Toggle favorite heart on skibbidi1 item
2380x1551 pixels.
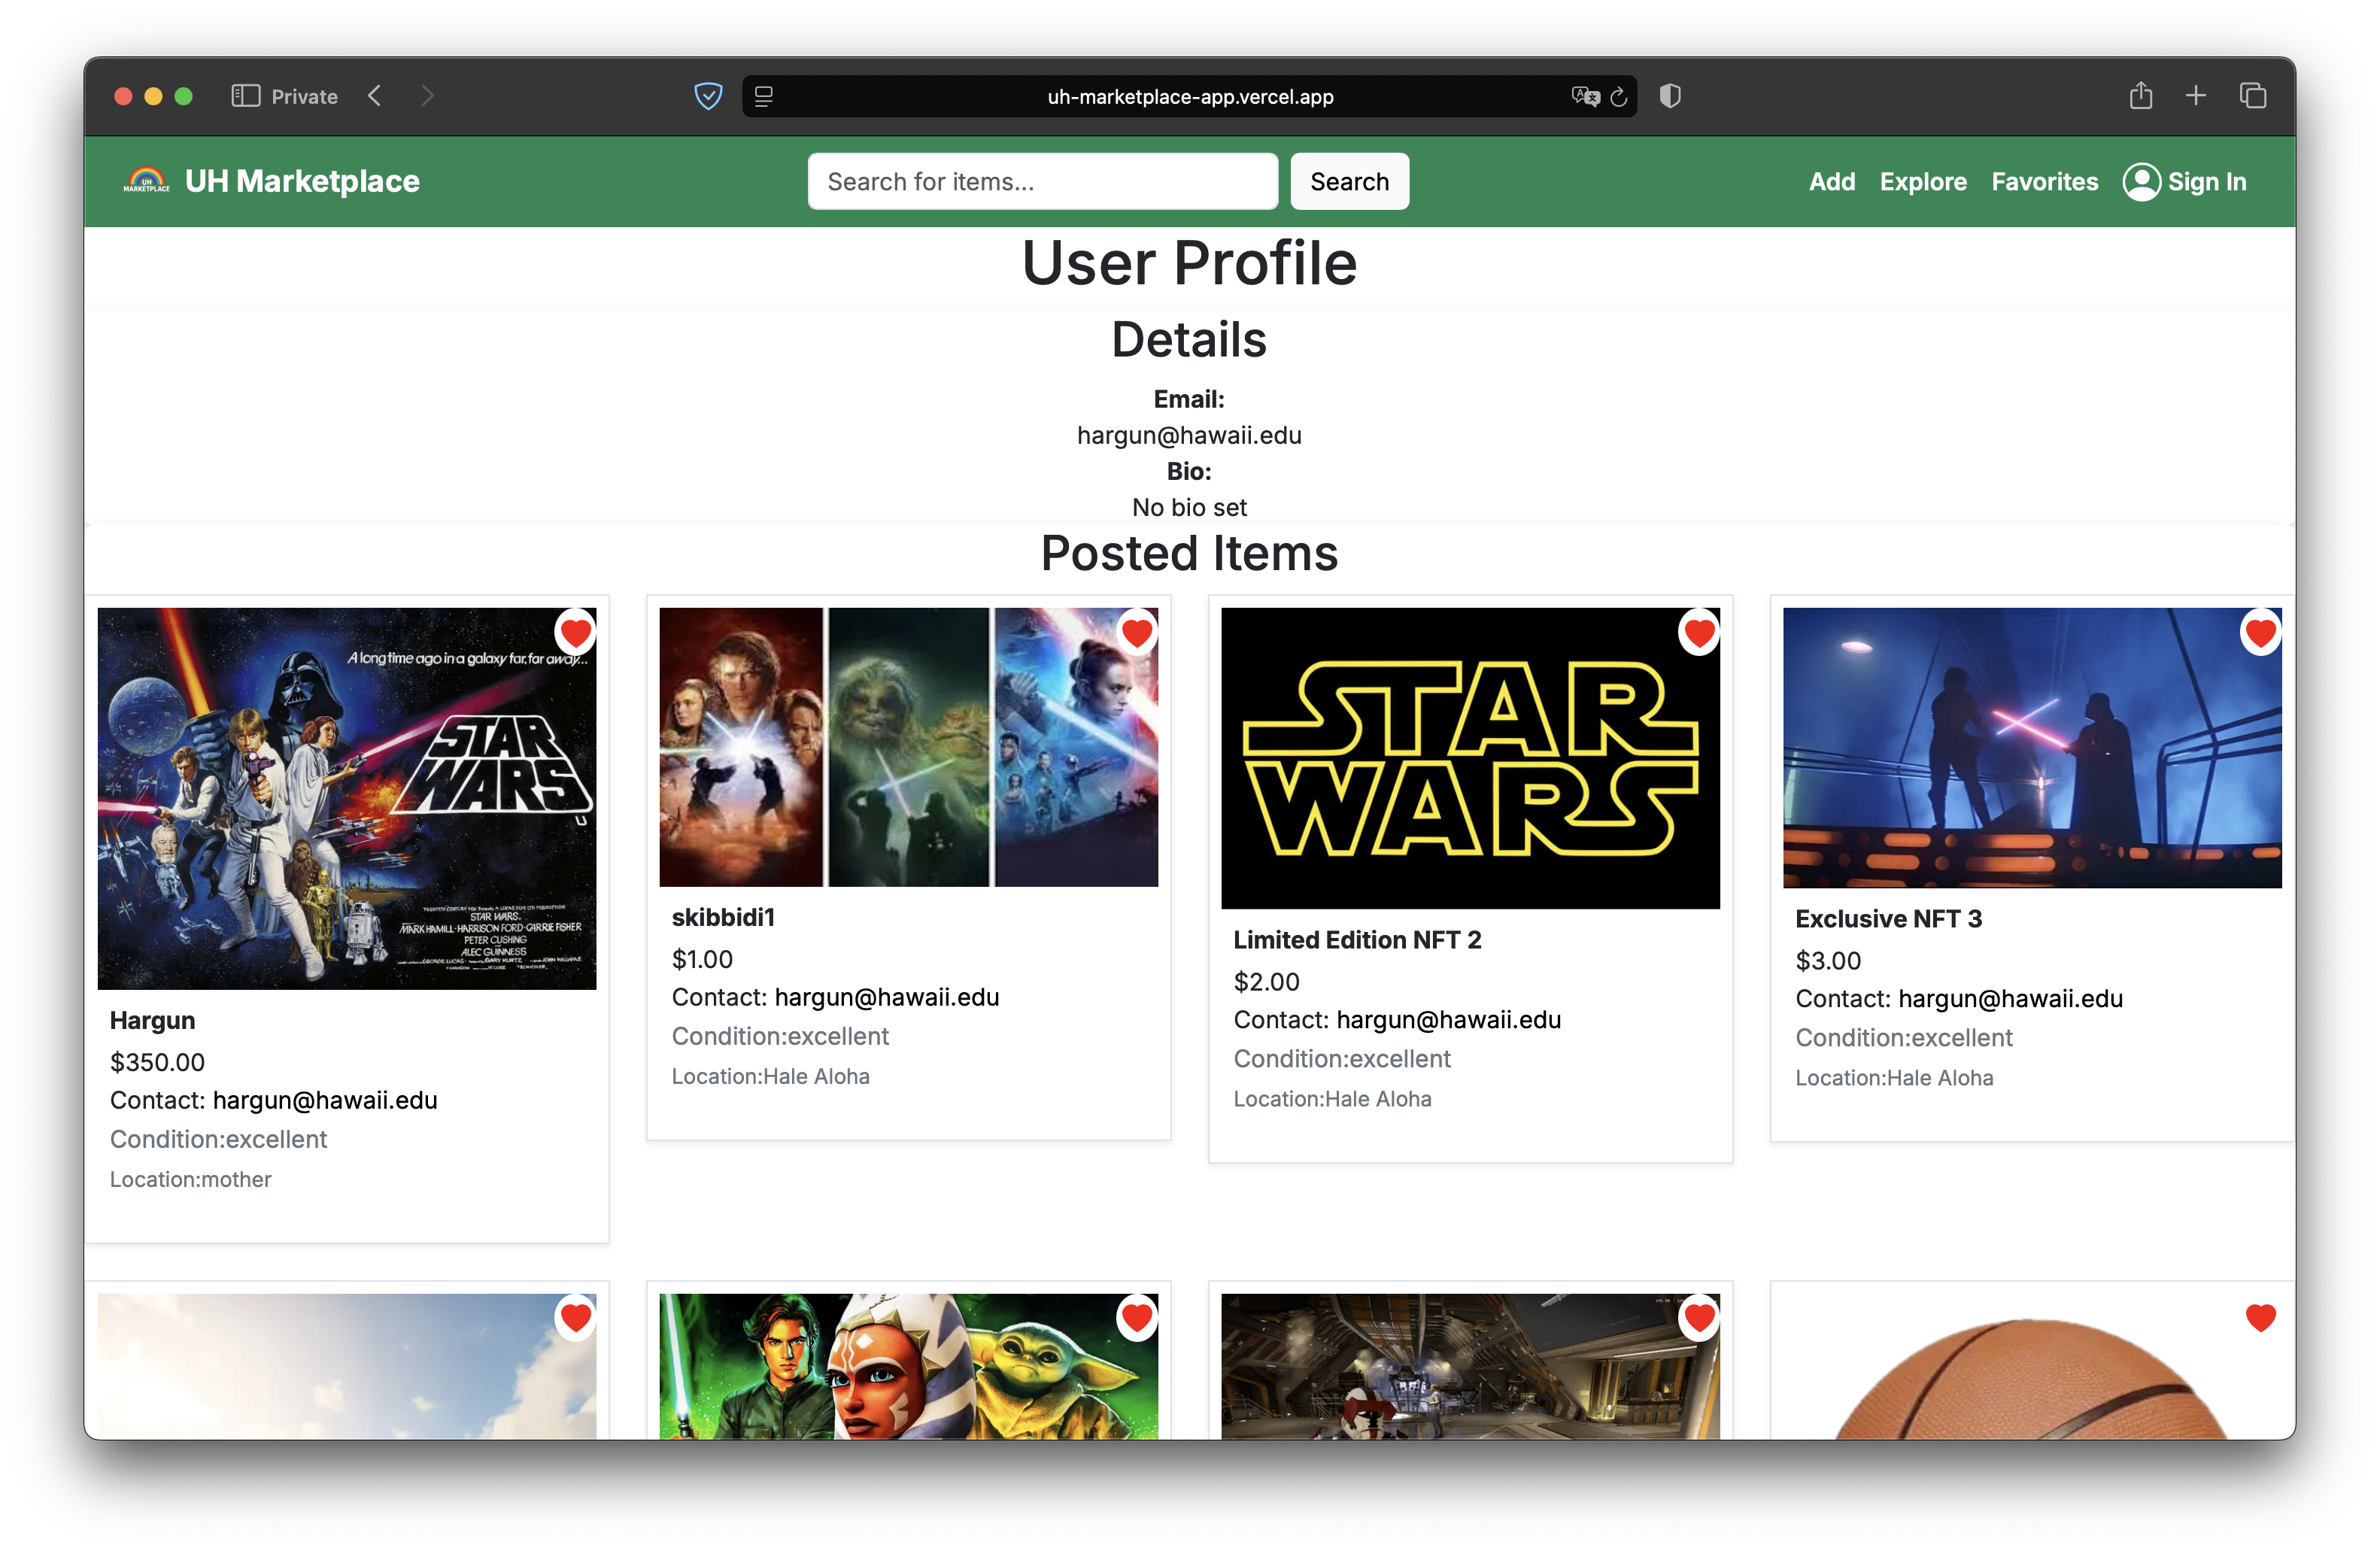point(1137,632)
